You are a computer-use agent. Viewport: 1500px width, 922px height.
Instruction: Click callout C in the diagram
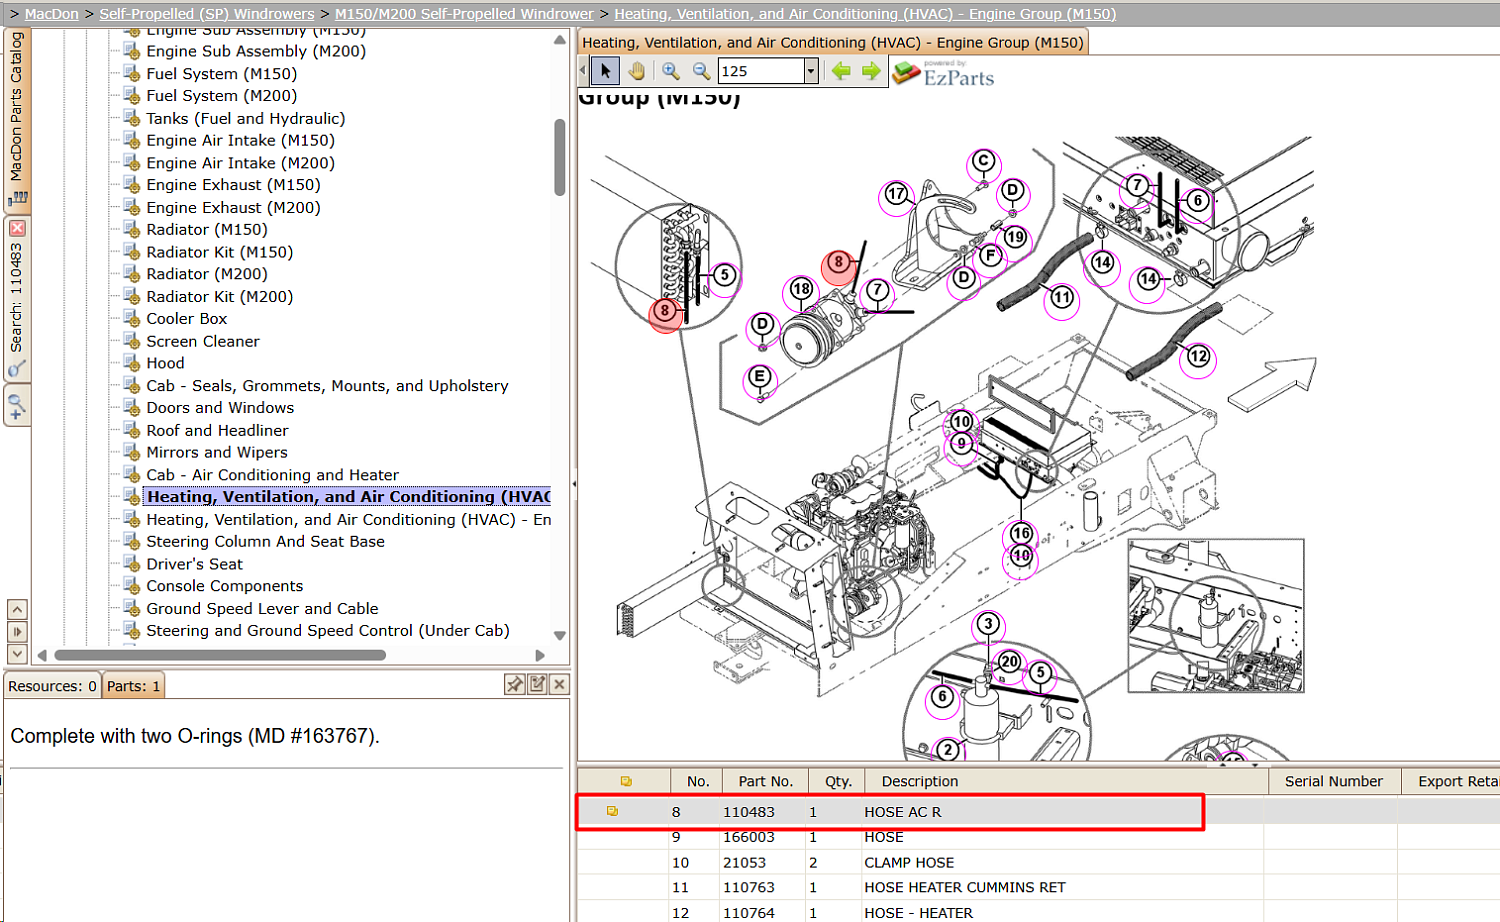pos(984,161)
